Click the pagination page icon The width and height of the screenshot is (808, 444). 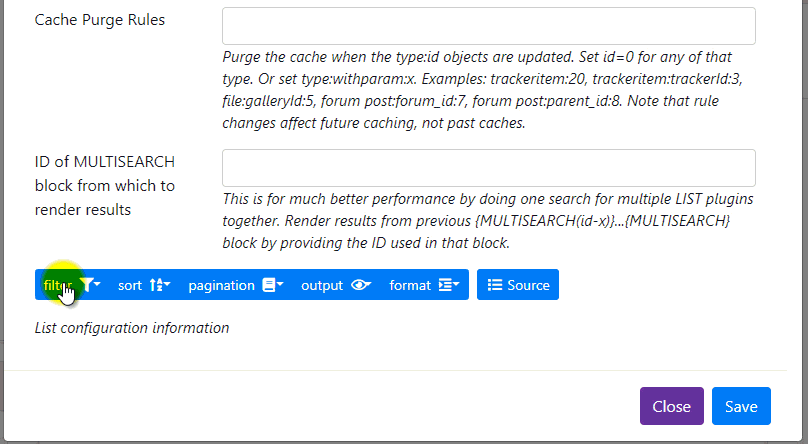pyautogui.click(x=269, y=285)
